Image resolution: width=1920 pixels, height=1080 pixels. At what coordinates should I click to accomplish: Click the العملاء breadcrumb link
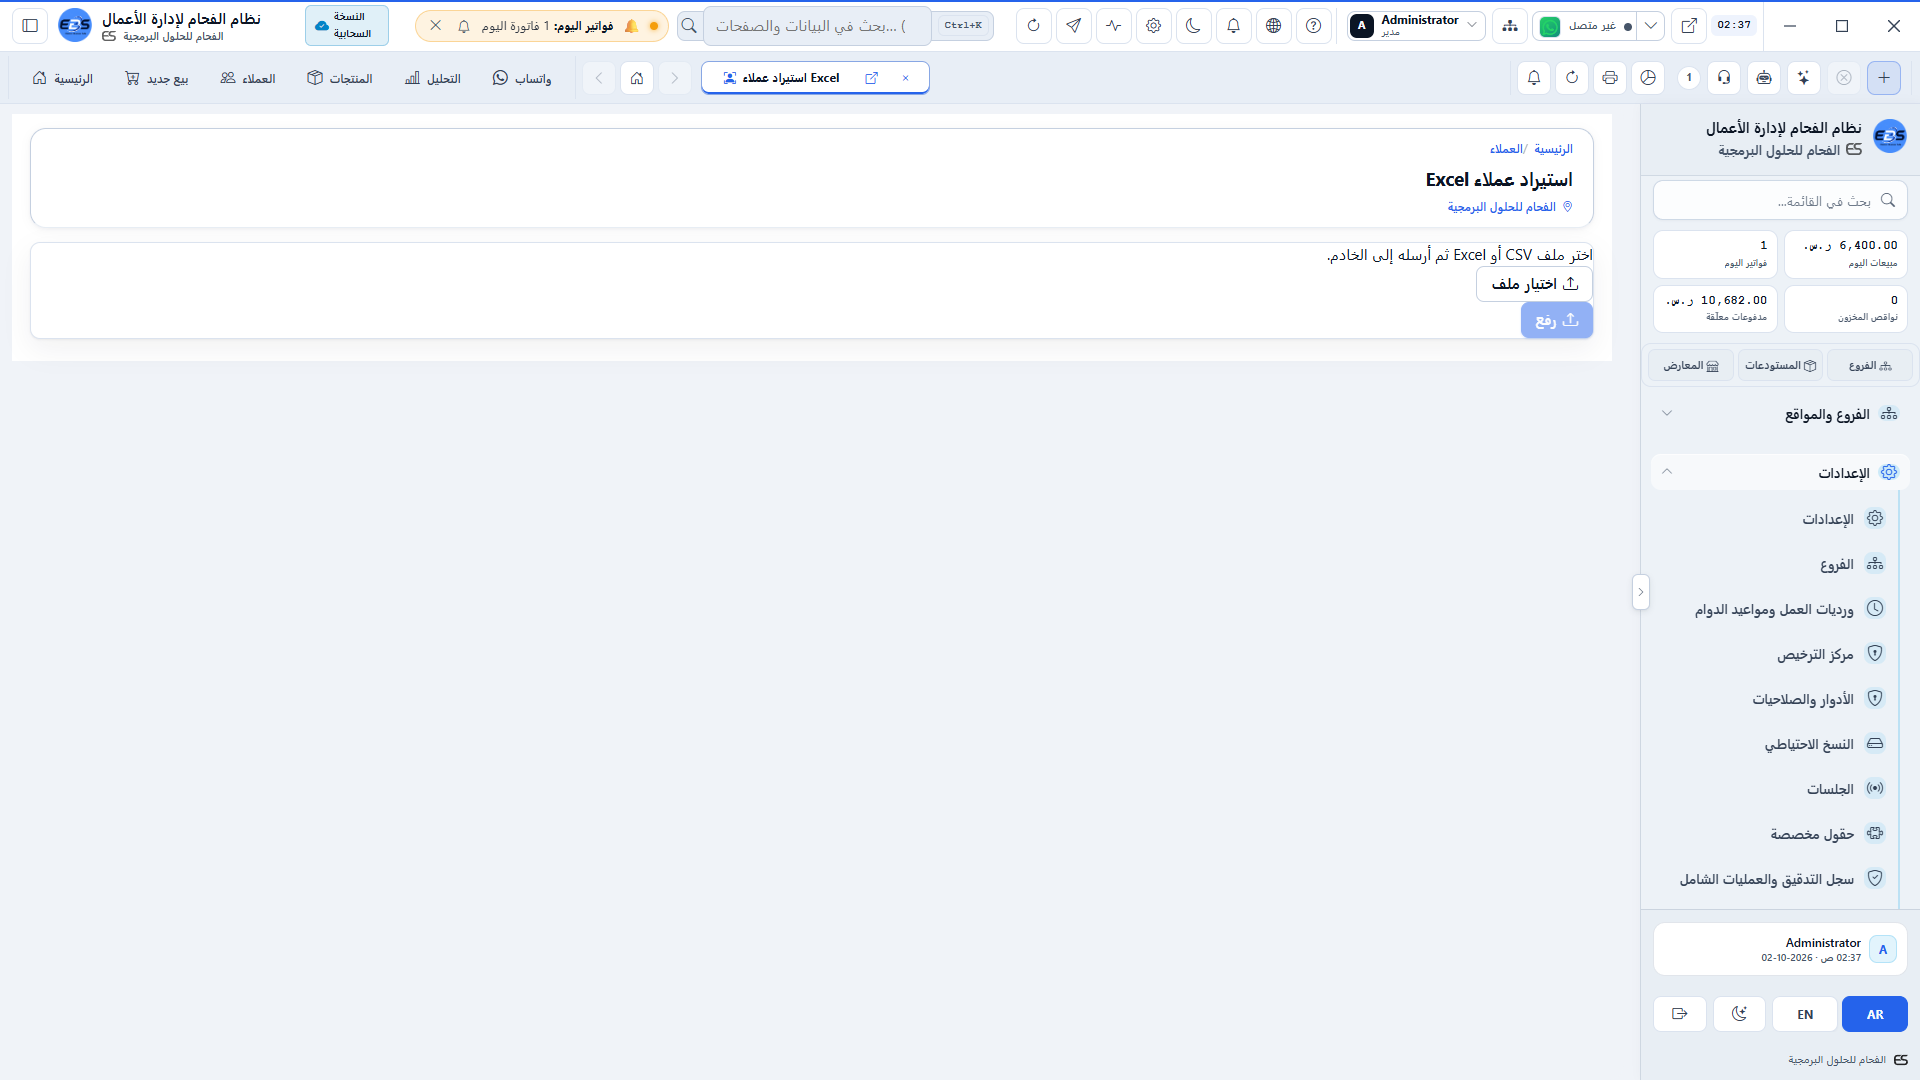point(1506,149)
